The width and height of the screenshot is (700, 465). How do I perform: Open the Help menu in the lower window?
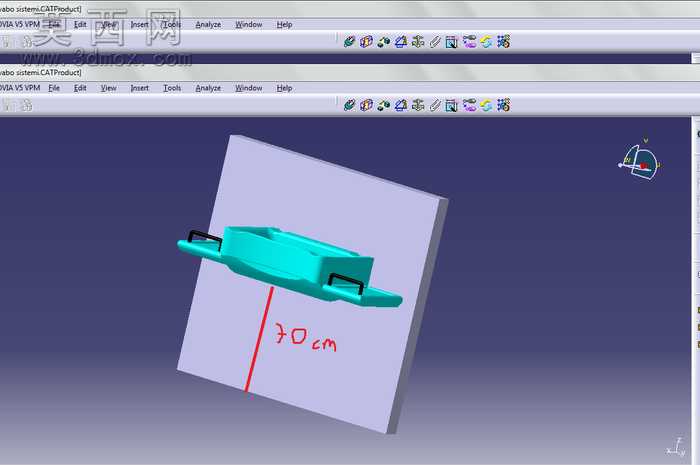click(284, 88)
